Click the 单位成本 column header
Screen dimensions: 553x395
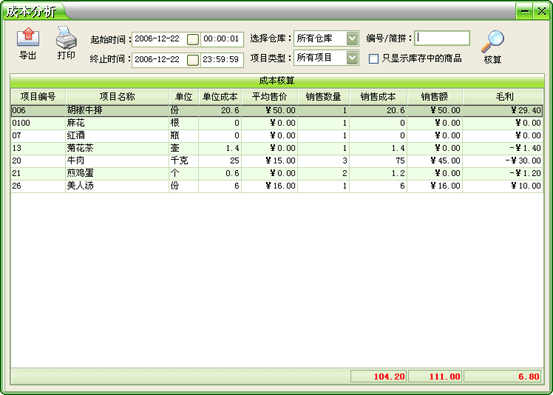[220, 97]
